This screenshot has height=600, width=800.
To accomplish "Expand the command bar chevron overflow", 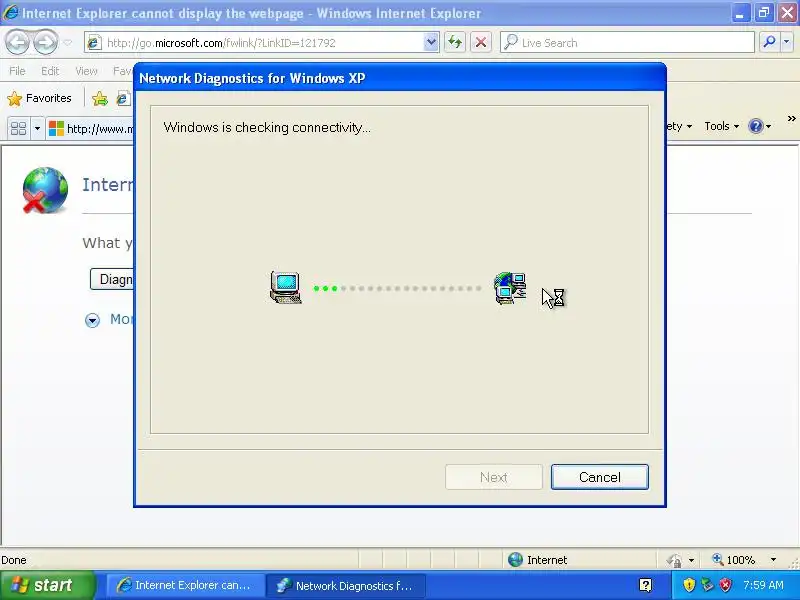I will pyautogui.click(x=791, y=119).
